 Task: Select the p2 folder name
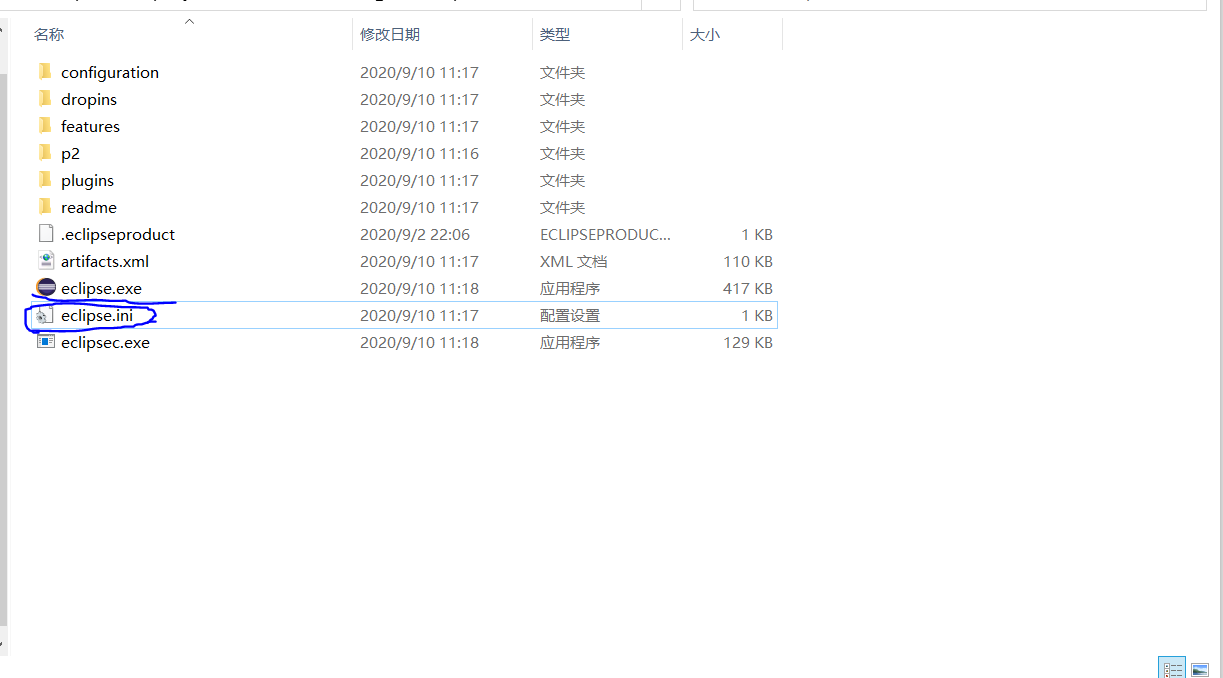pyautogui.click(x=70, y=153)
